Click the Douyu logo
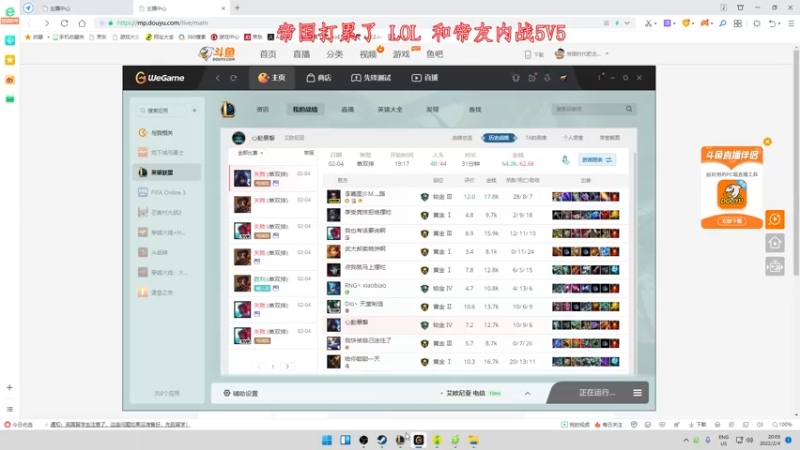Image resolution: width=800 pixels, height=450 pixels. coord(217,54)
